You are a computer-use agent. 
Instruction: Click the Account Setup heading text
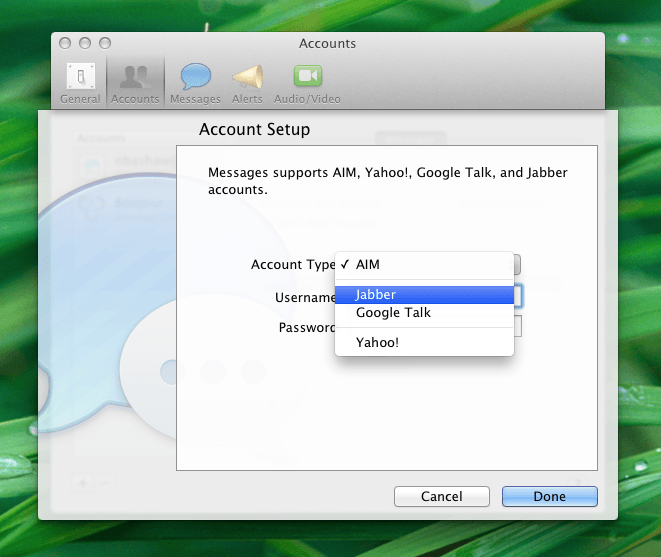254,130
